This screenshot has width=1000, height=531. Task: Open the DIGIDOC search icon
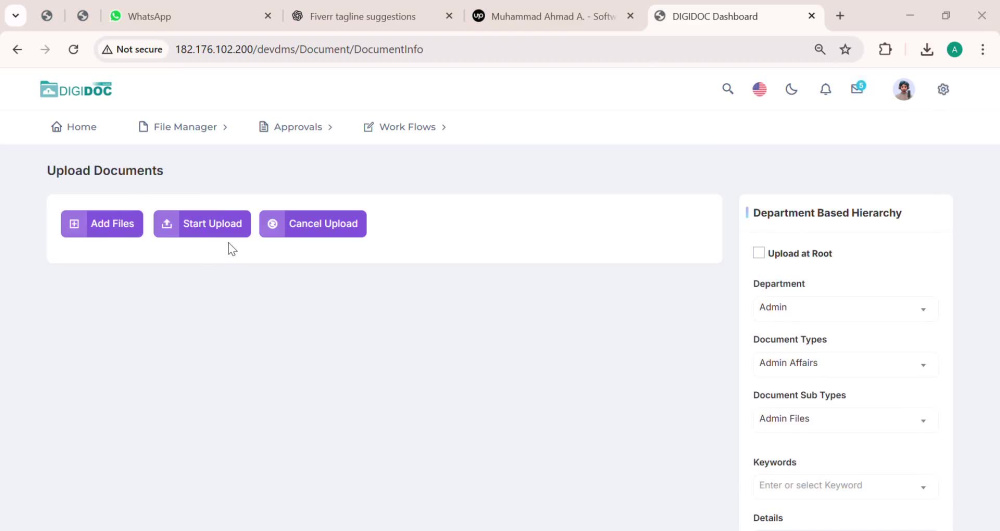coord(728,89)
